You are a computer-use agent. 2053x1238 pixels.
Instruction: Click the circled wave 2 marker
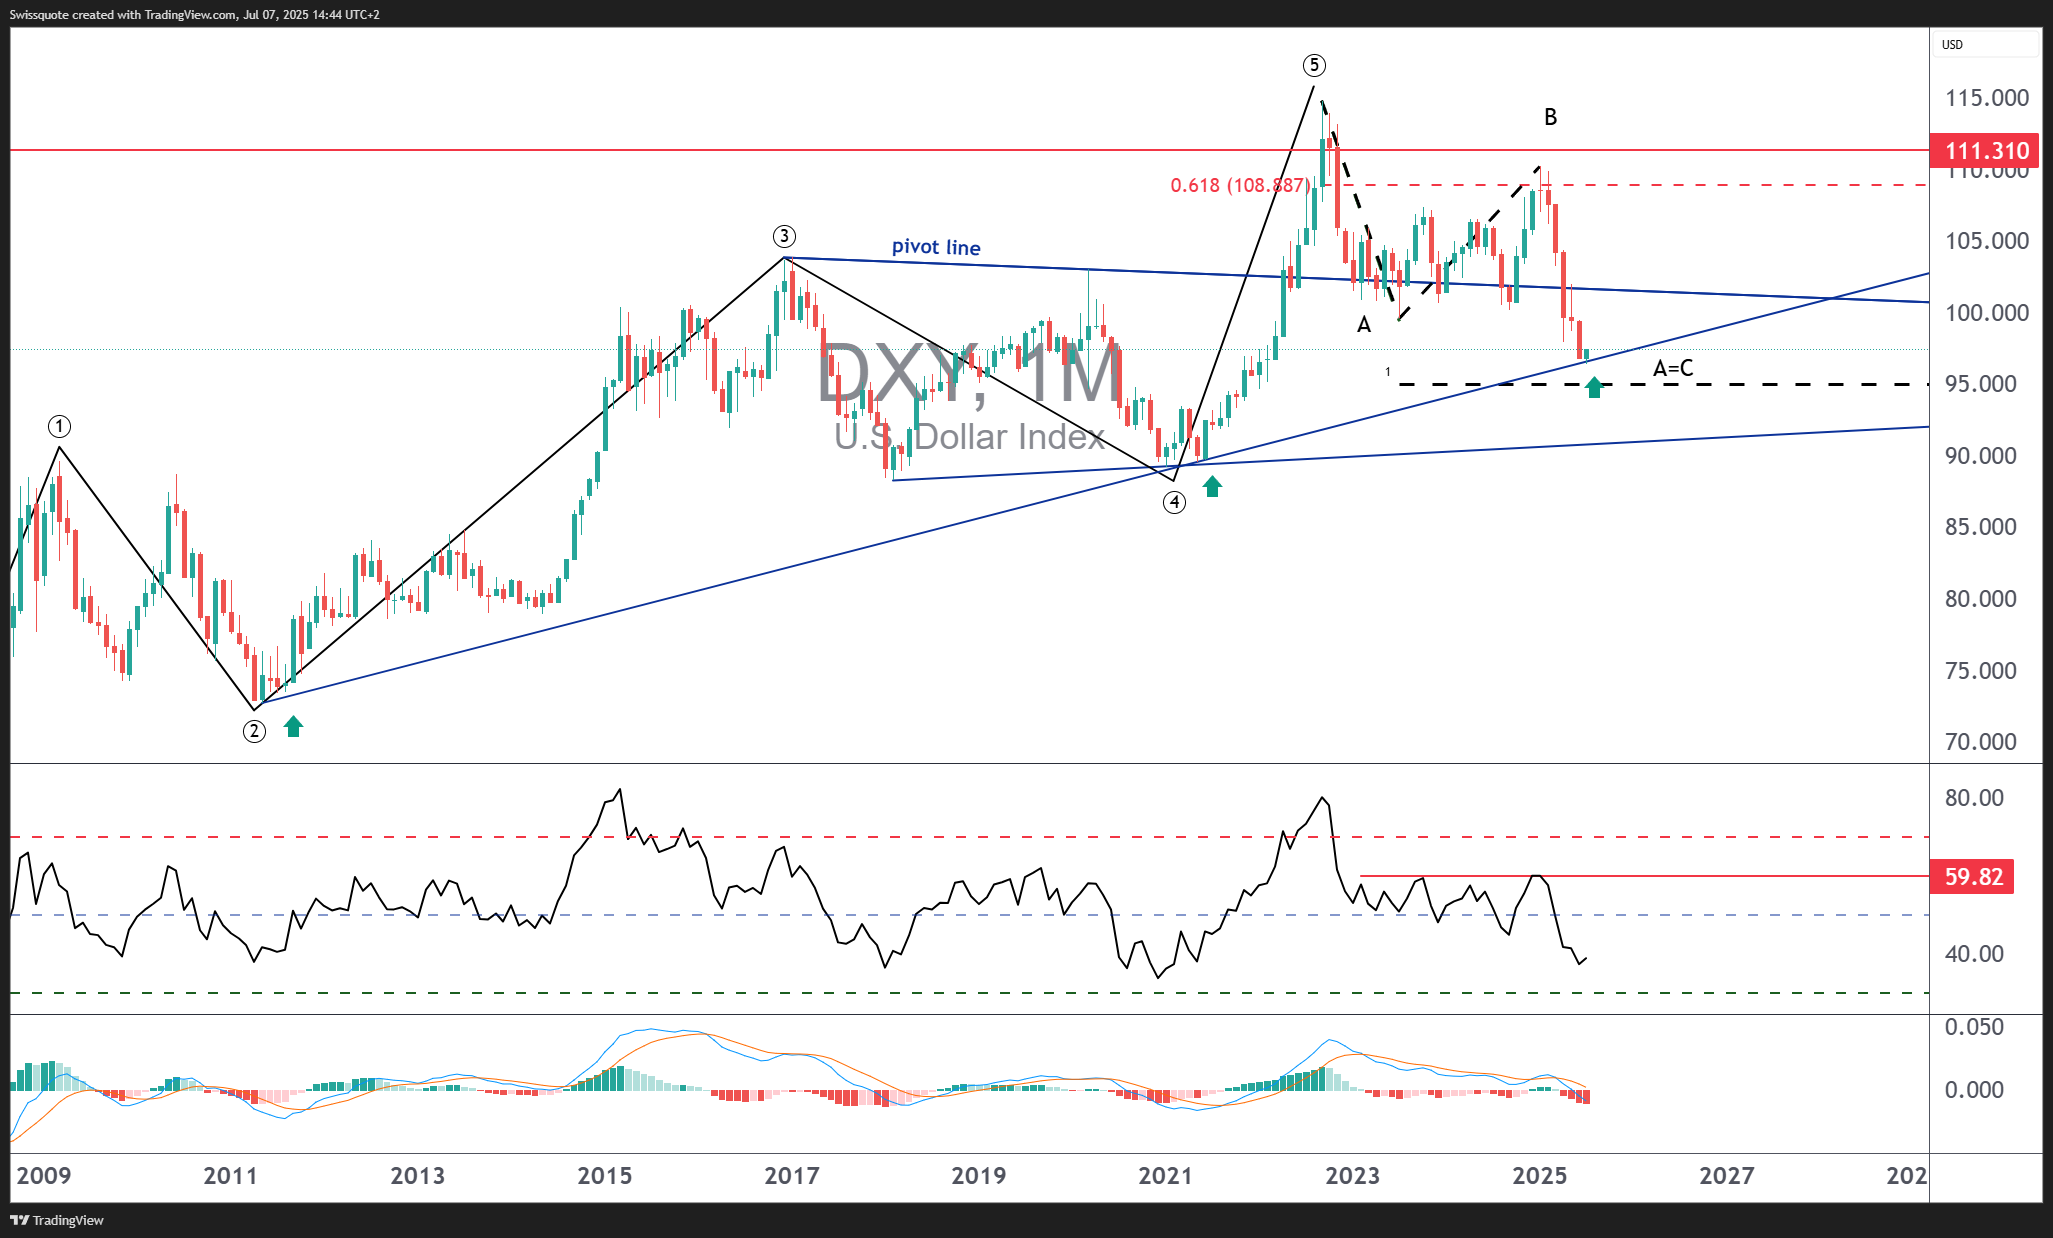[254, 731]
